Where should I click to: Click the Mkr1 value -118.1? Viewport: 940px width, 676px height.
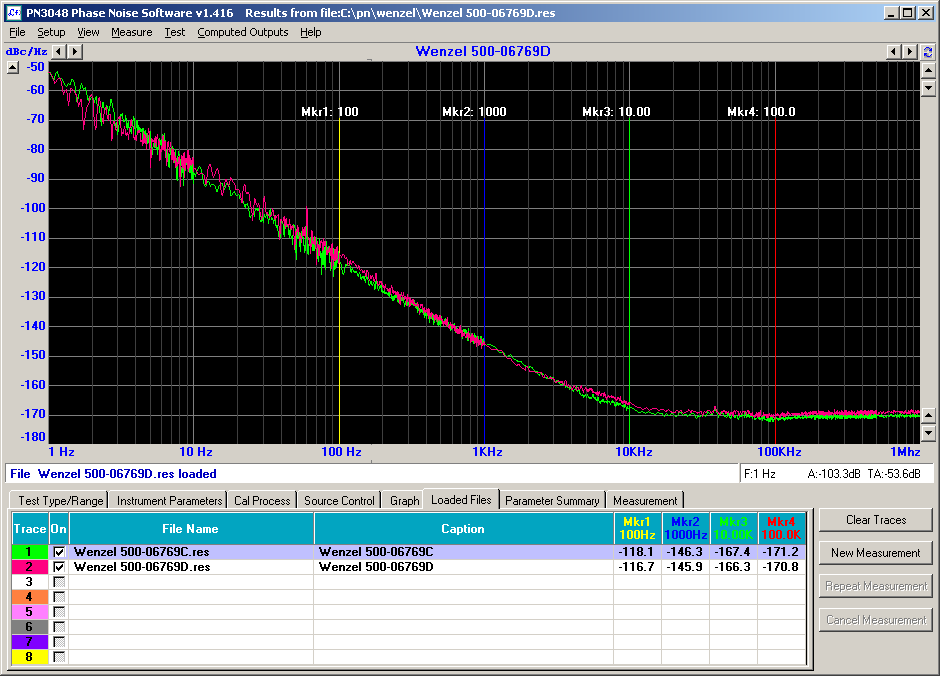tap(637, 552)
